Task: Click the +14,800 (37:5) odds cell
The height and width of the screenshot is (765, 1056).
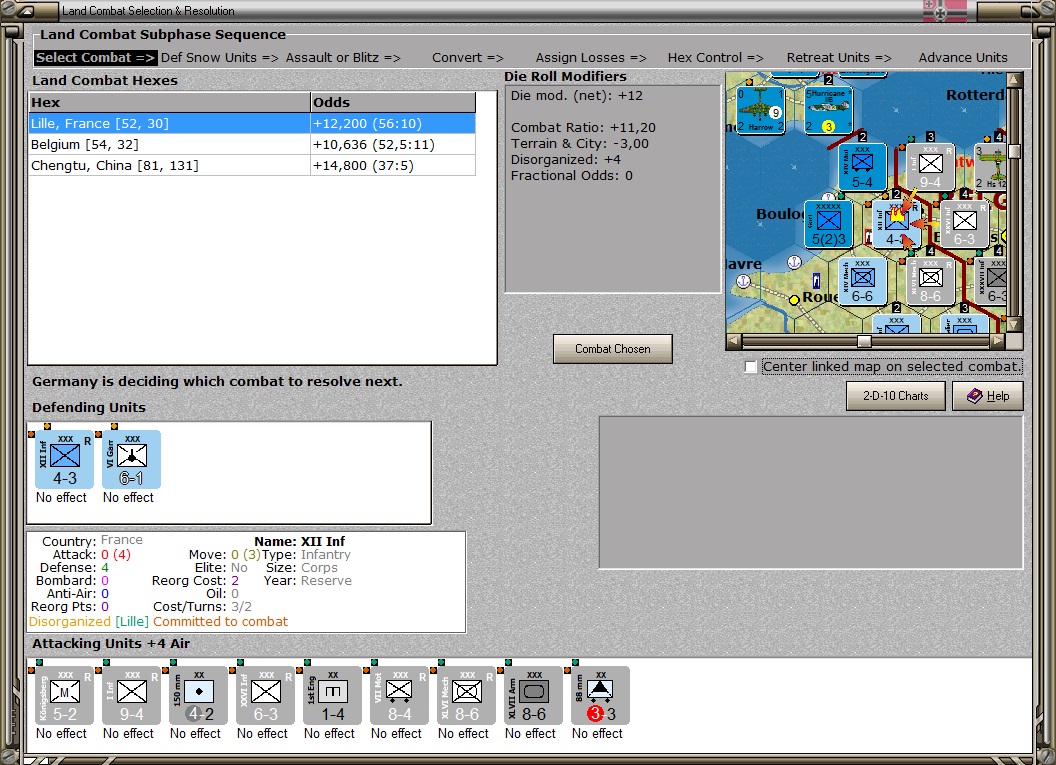Action: click(x=393, y=165)
